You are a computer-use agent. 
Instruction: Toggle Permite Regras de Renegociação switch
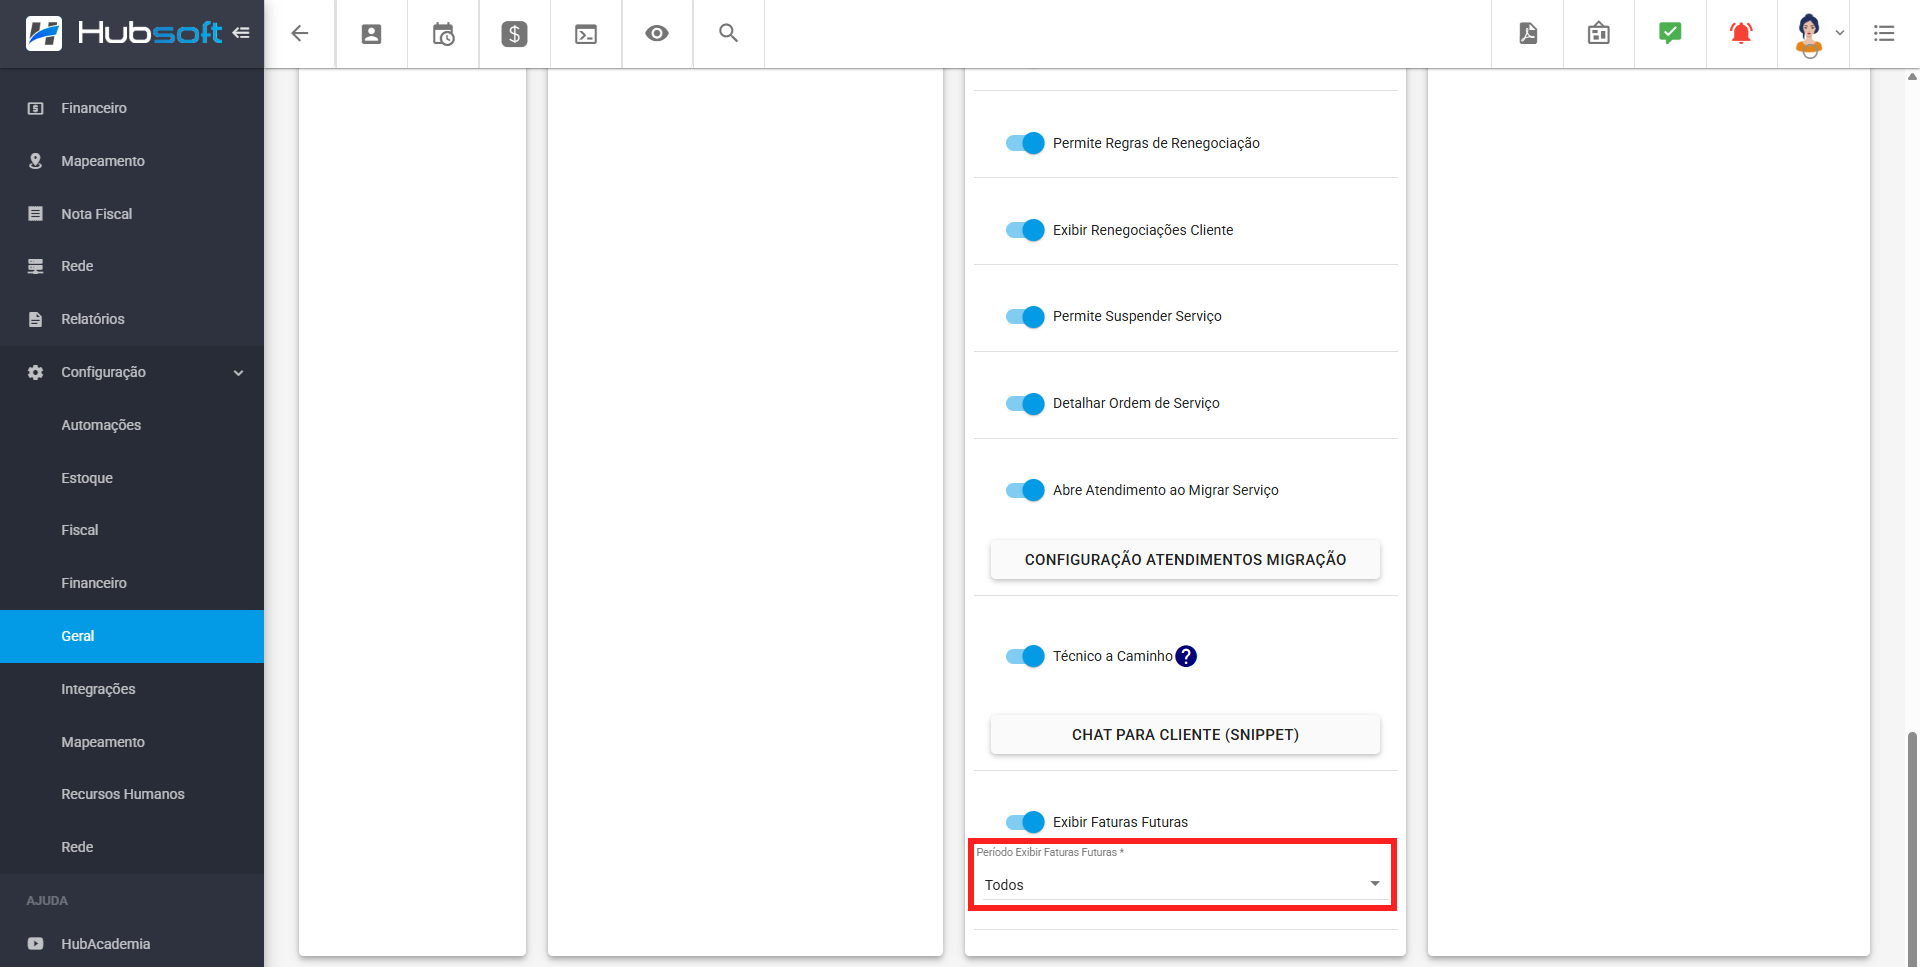pyautogui.click(x=1025, y=143)
